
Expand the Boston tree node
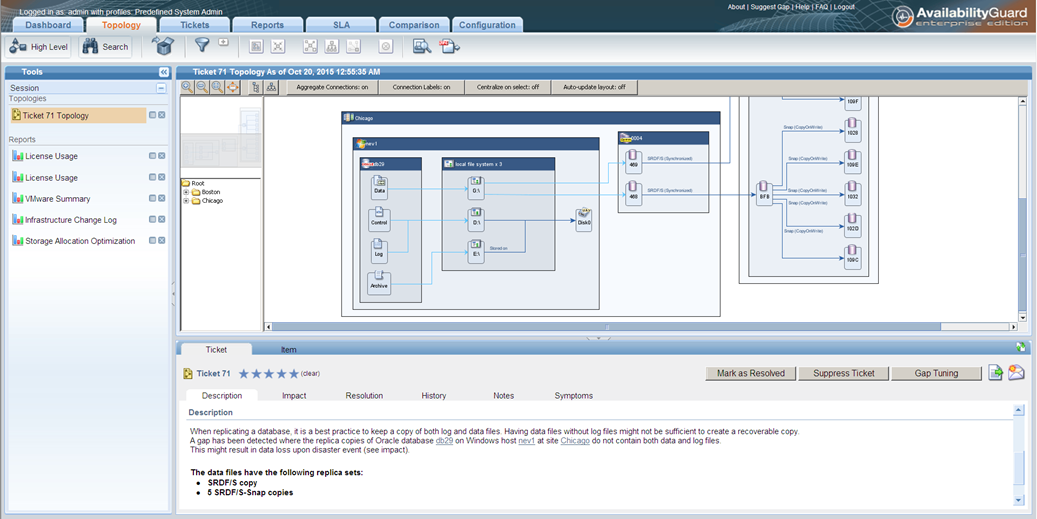click(x=187, y=192)
